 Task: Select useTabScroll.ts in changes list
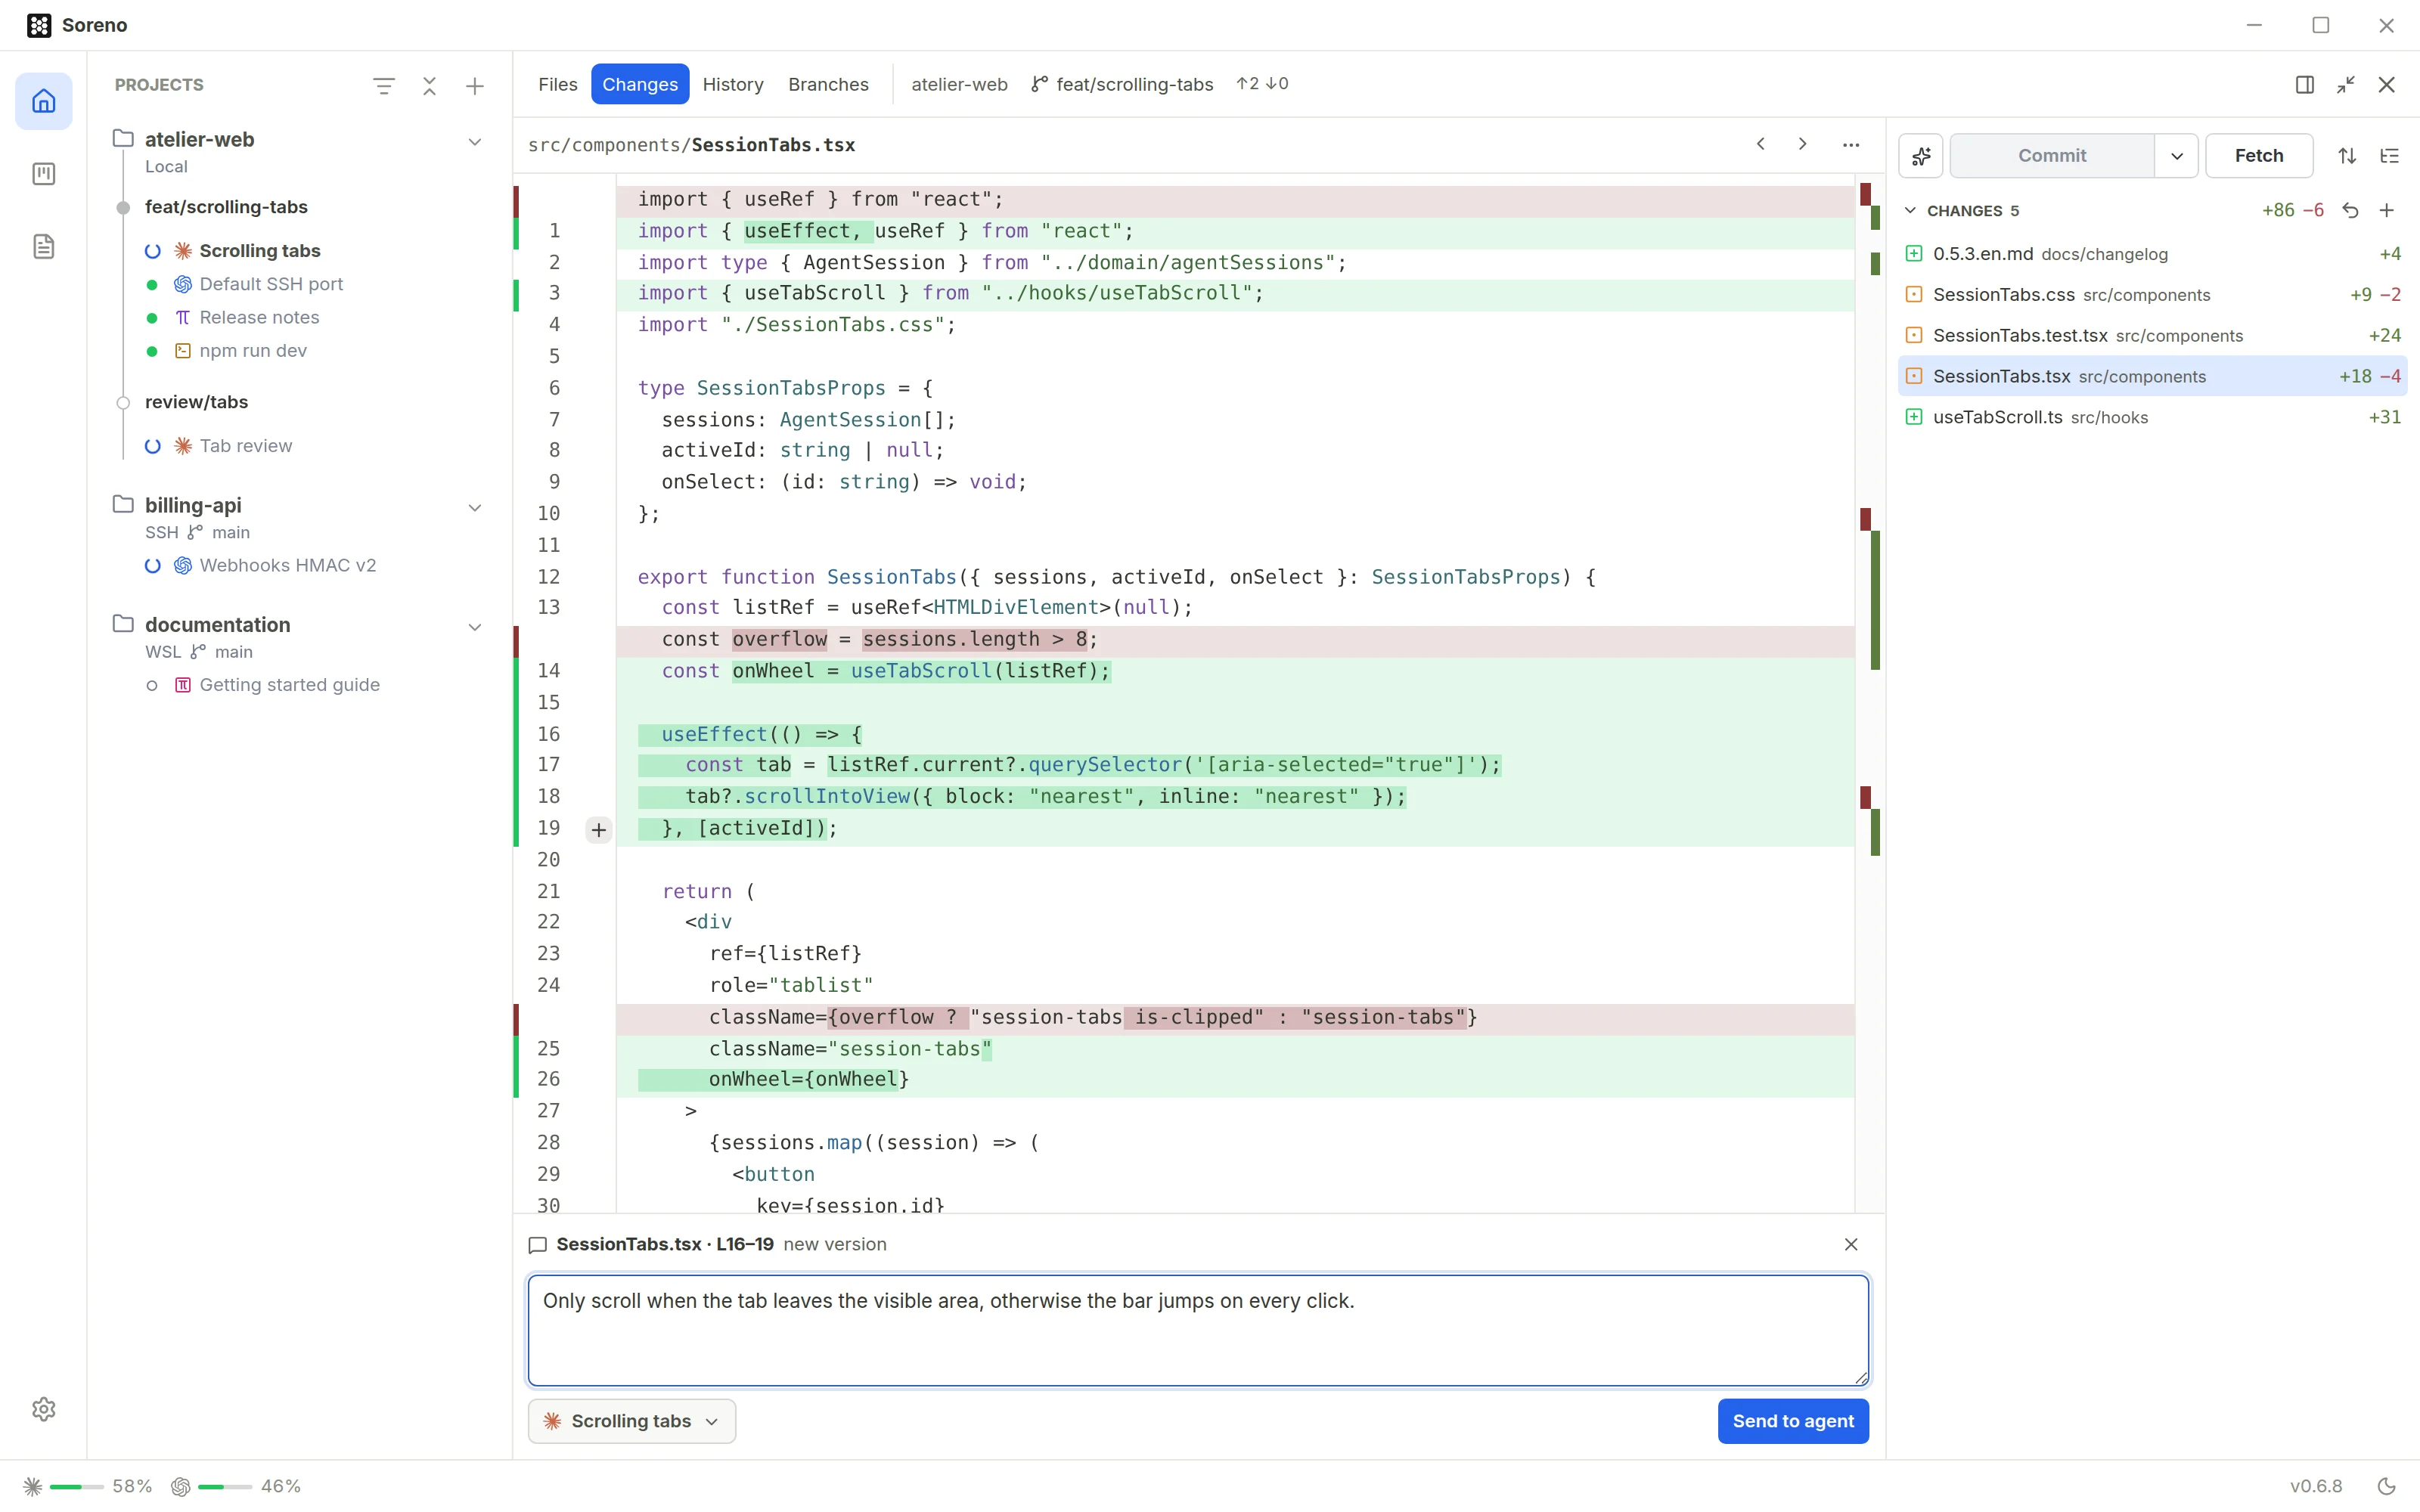point(2153,417)
